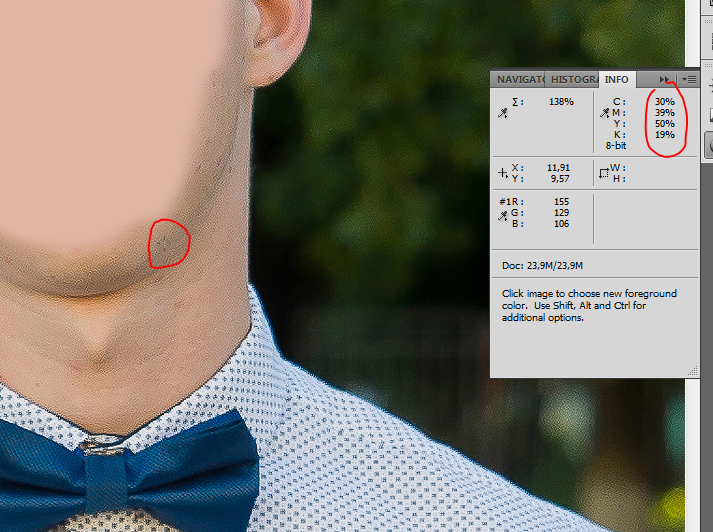Select the Info panel tab
The height and width of the screenshot is (532, 713).
point(617,80)
